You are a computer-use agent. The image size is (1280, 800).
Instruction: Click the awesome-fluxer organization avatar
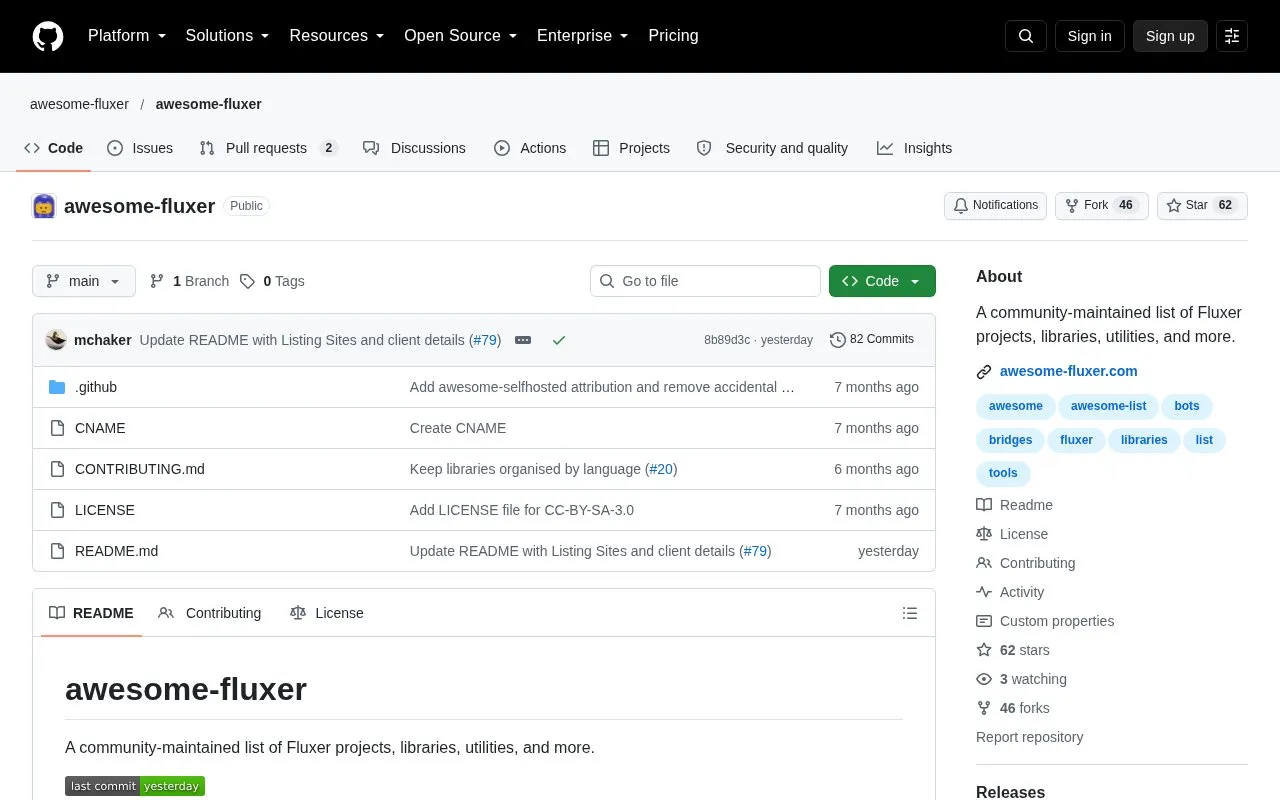tap(44, 206)
